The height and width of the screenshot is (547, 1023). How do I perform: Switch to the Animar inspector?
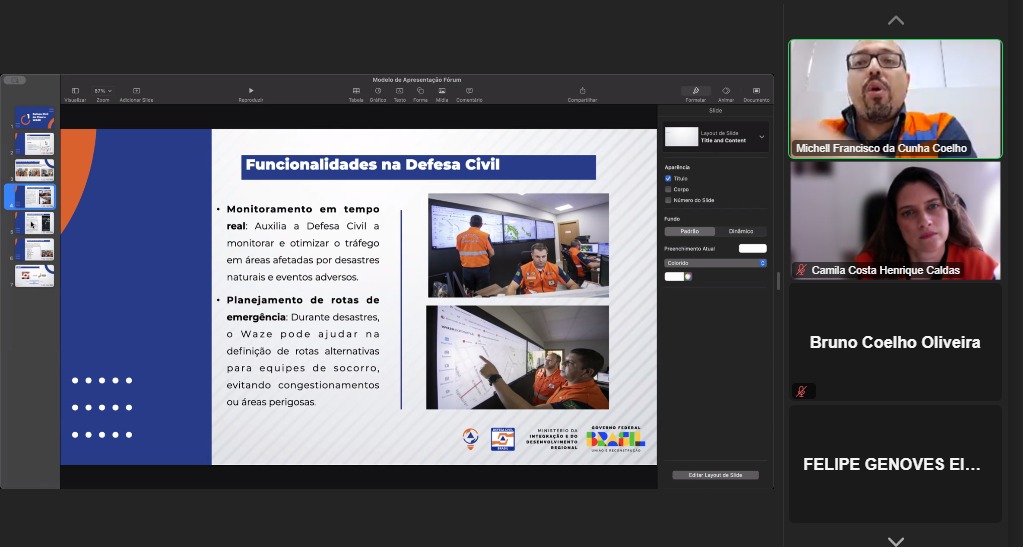[x=725, y=95]
